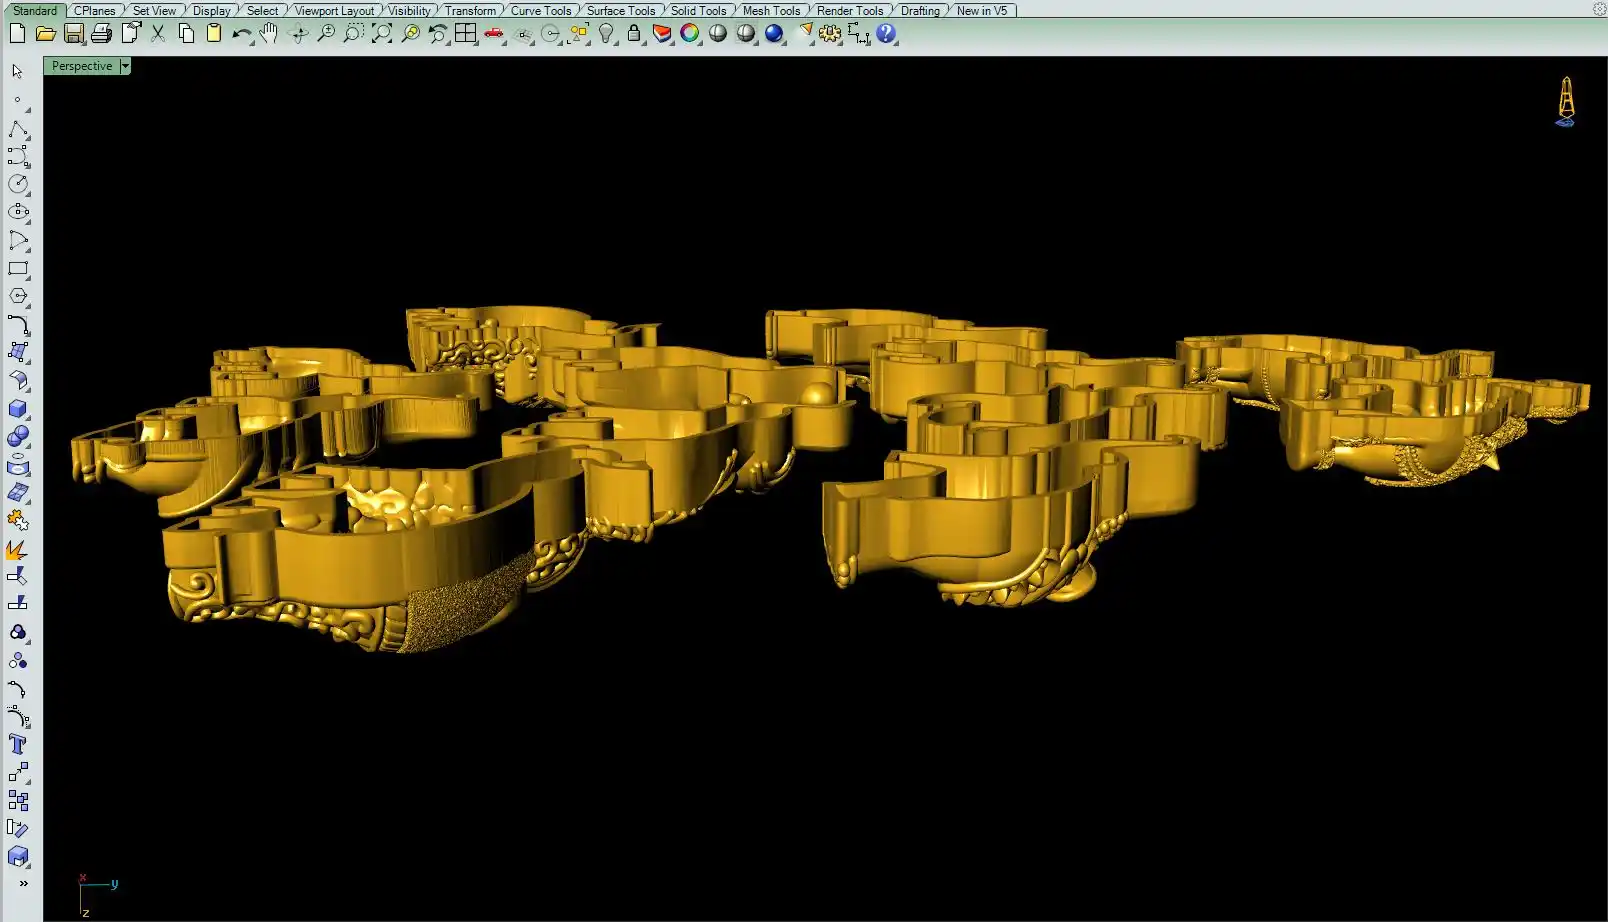Click the Pan hand icon

(269, 34)
